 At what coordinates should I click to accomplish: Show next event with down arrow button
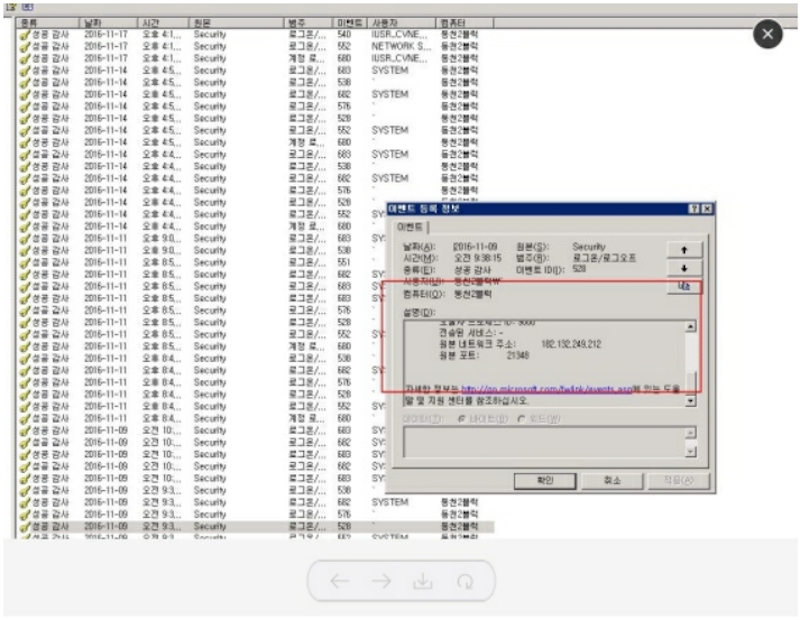click(684, 268)
